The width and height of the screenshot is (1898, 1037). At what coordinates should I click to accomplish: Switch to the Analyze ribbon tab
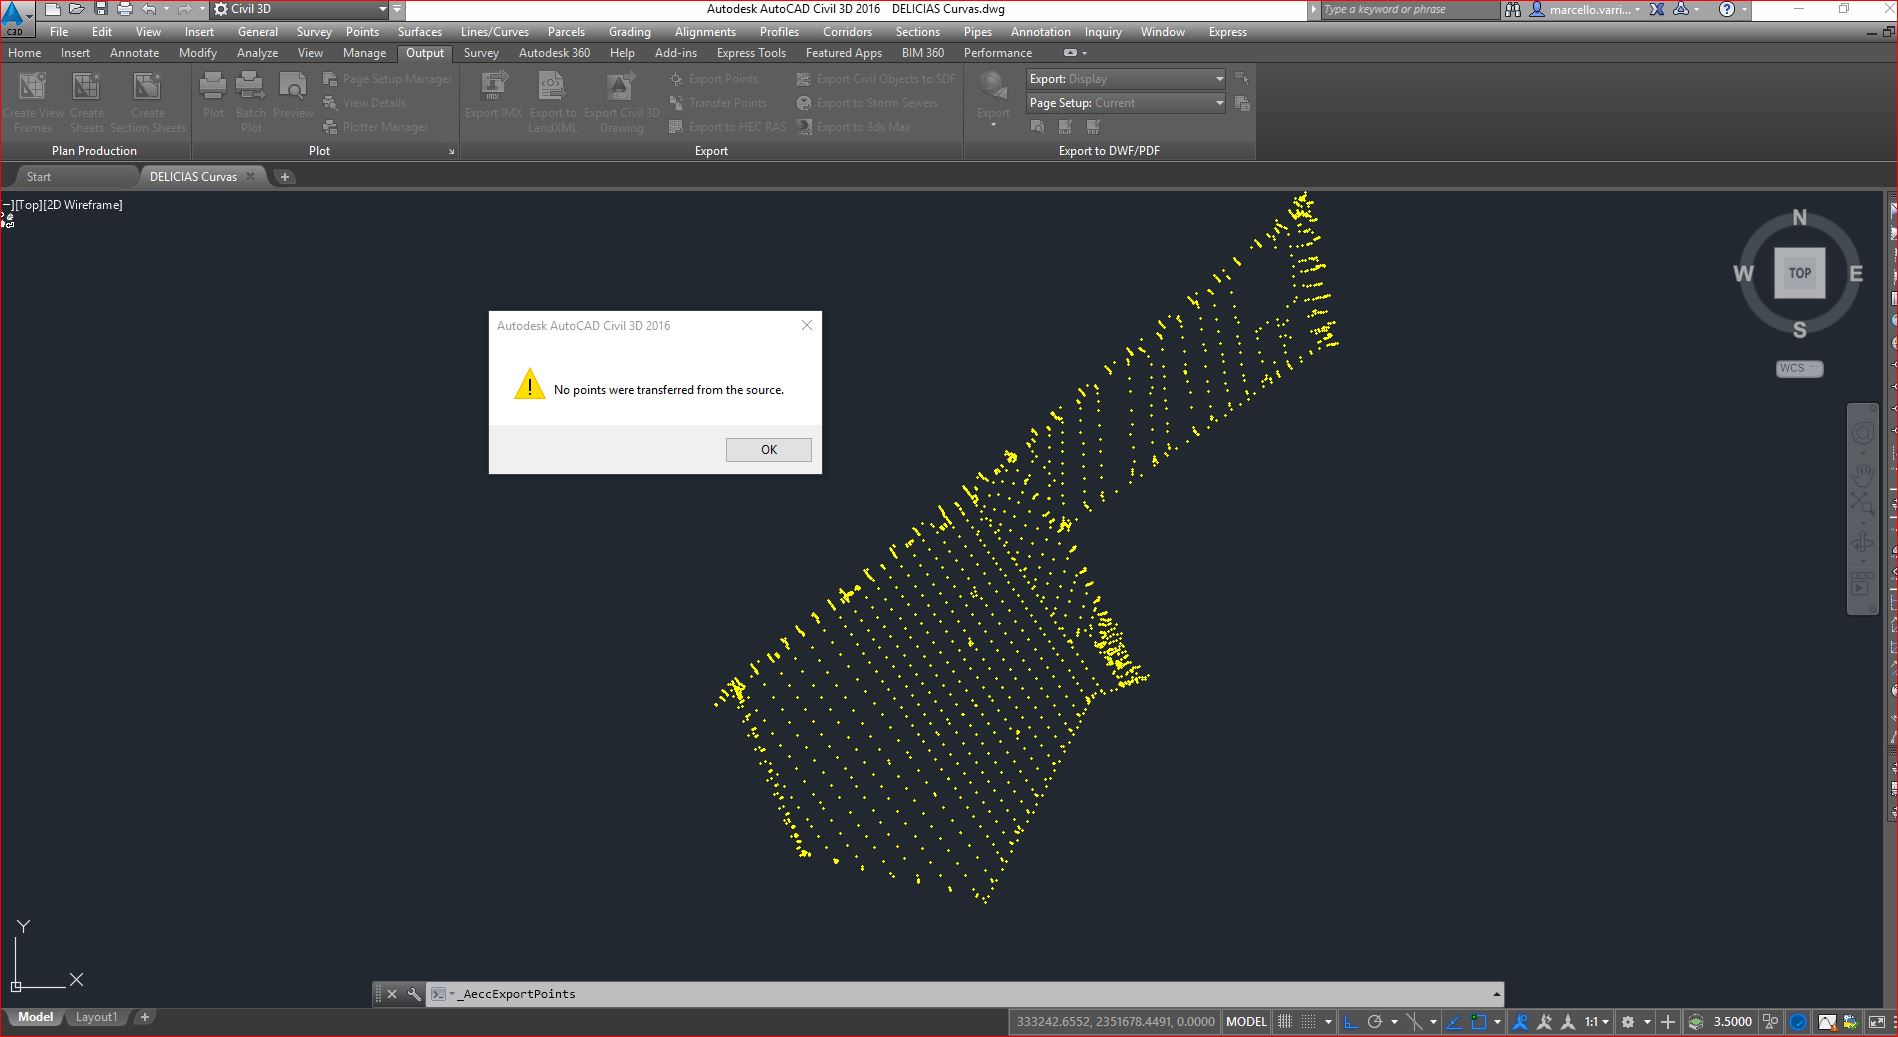[x=257, y=53]
